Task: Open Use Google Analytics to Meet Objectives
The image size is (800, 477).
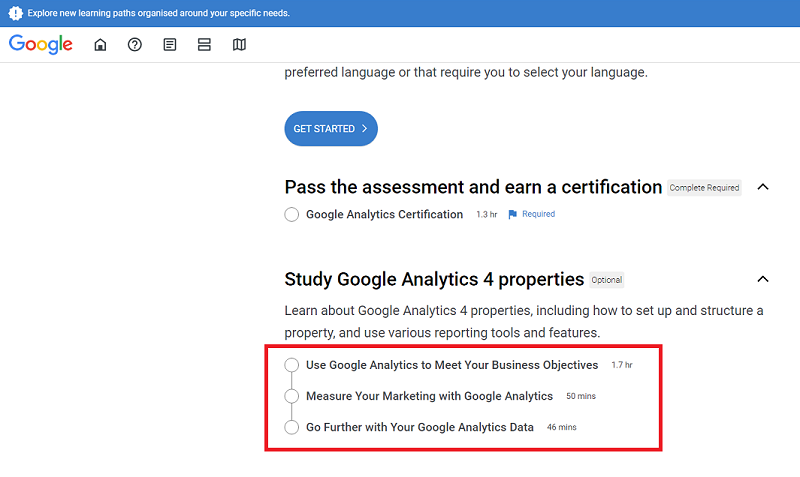Action: [x=452, y=365]
